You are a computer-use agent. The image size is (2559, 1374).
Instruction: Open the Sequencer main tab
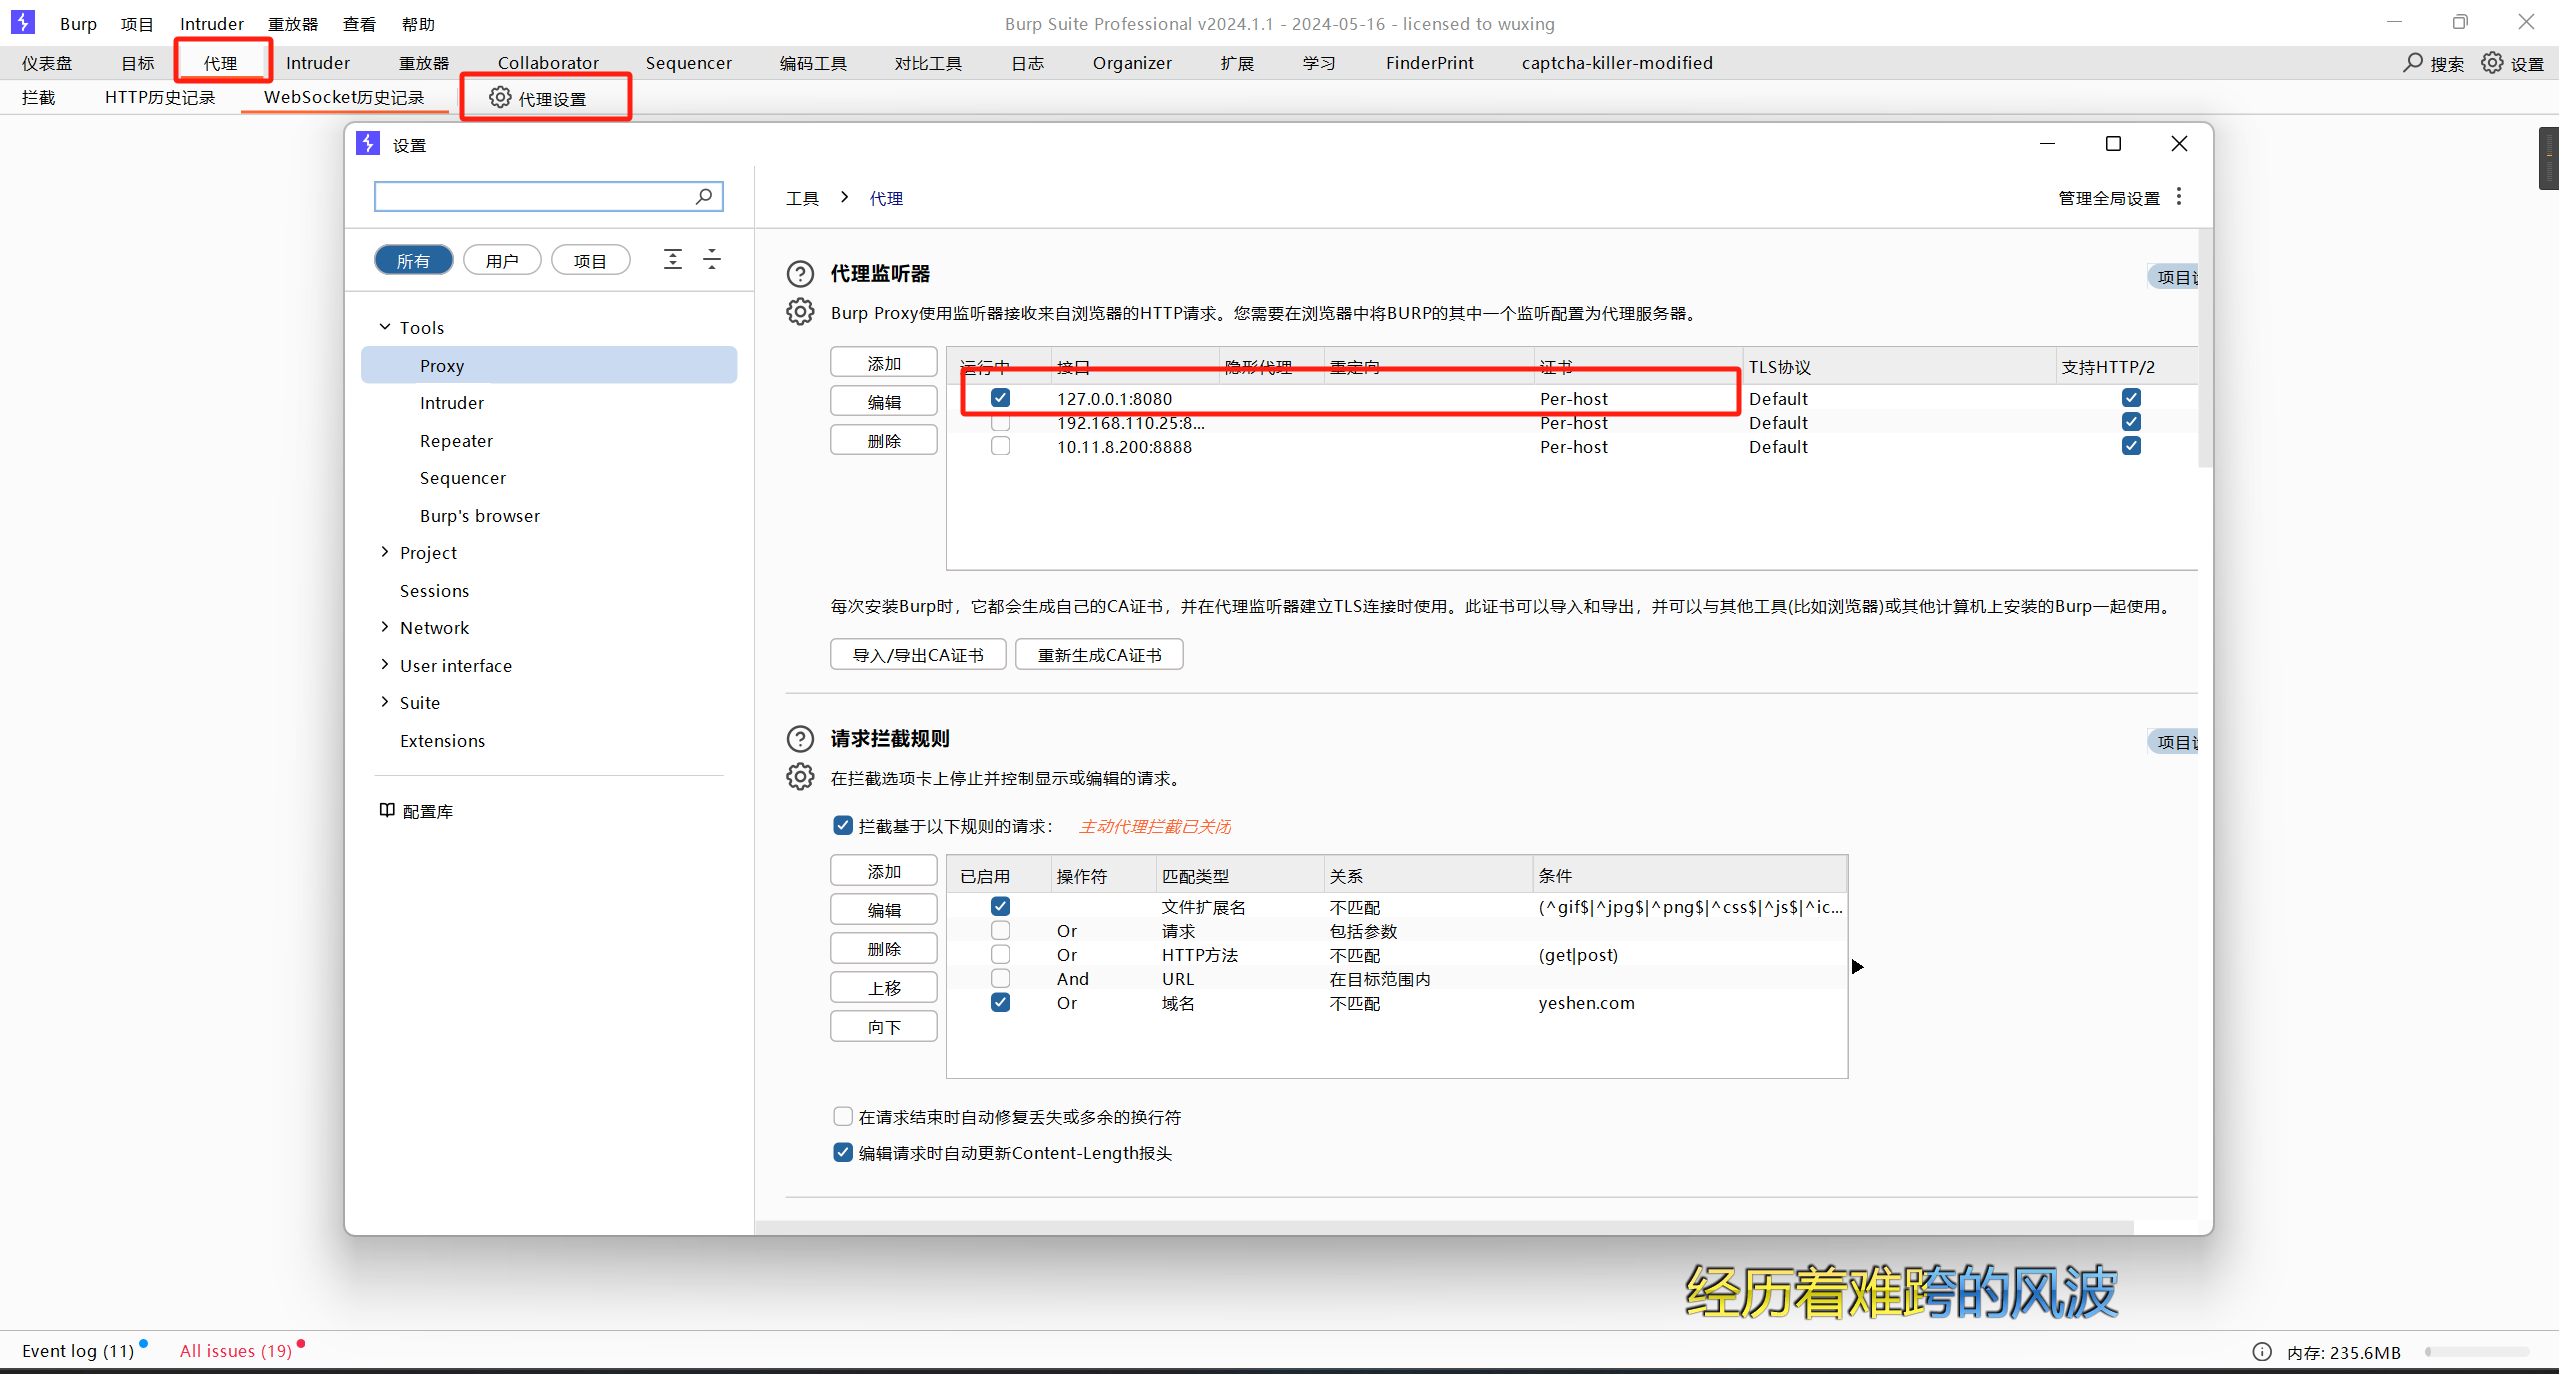coord(688,63)
